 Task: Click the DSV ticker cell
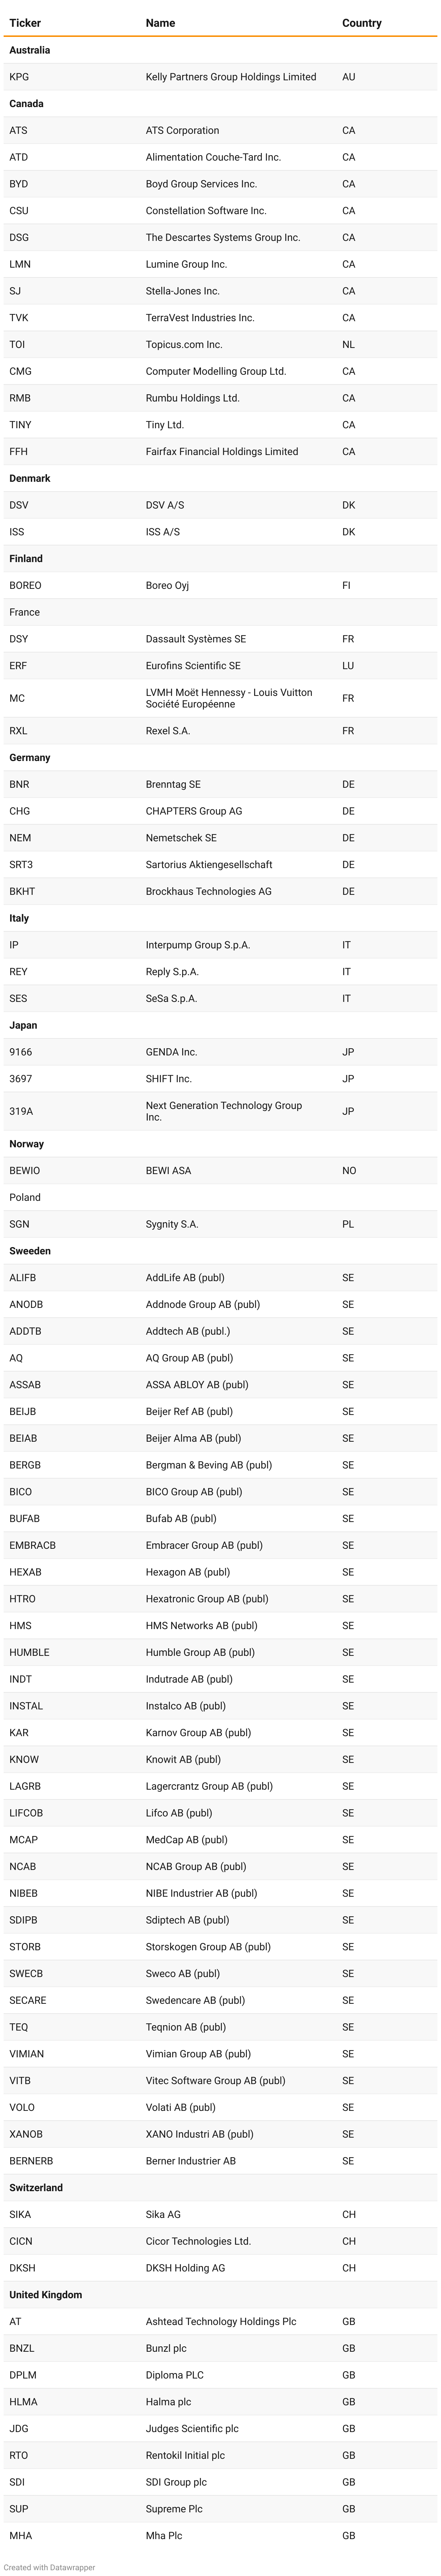click(19, 505)
